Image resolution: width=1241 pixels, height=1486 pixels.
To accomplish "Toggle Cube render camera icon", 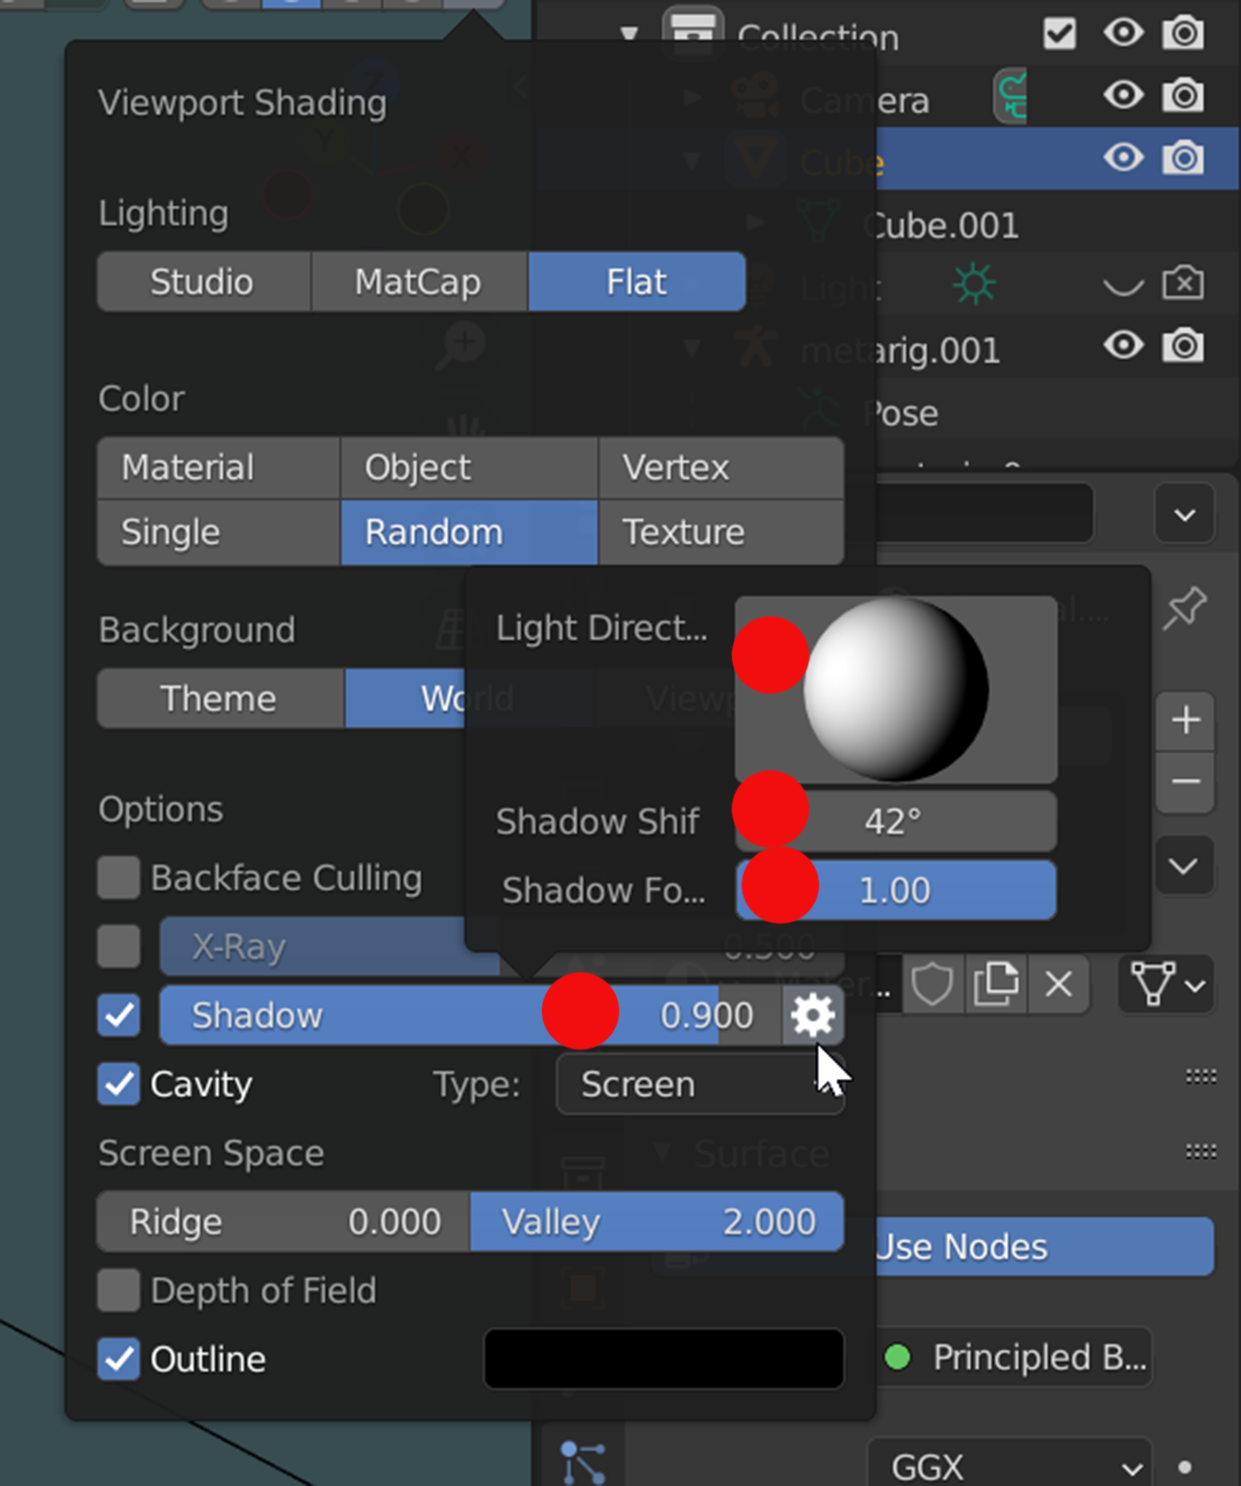I will tap(1183, 158).
